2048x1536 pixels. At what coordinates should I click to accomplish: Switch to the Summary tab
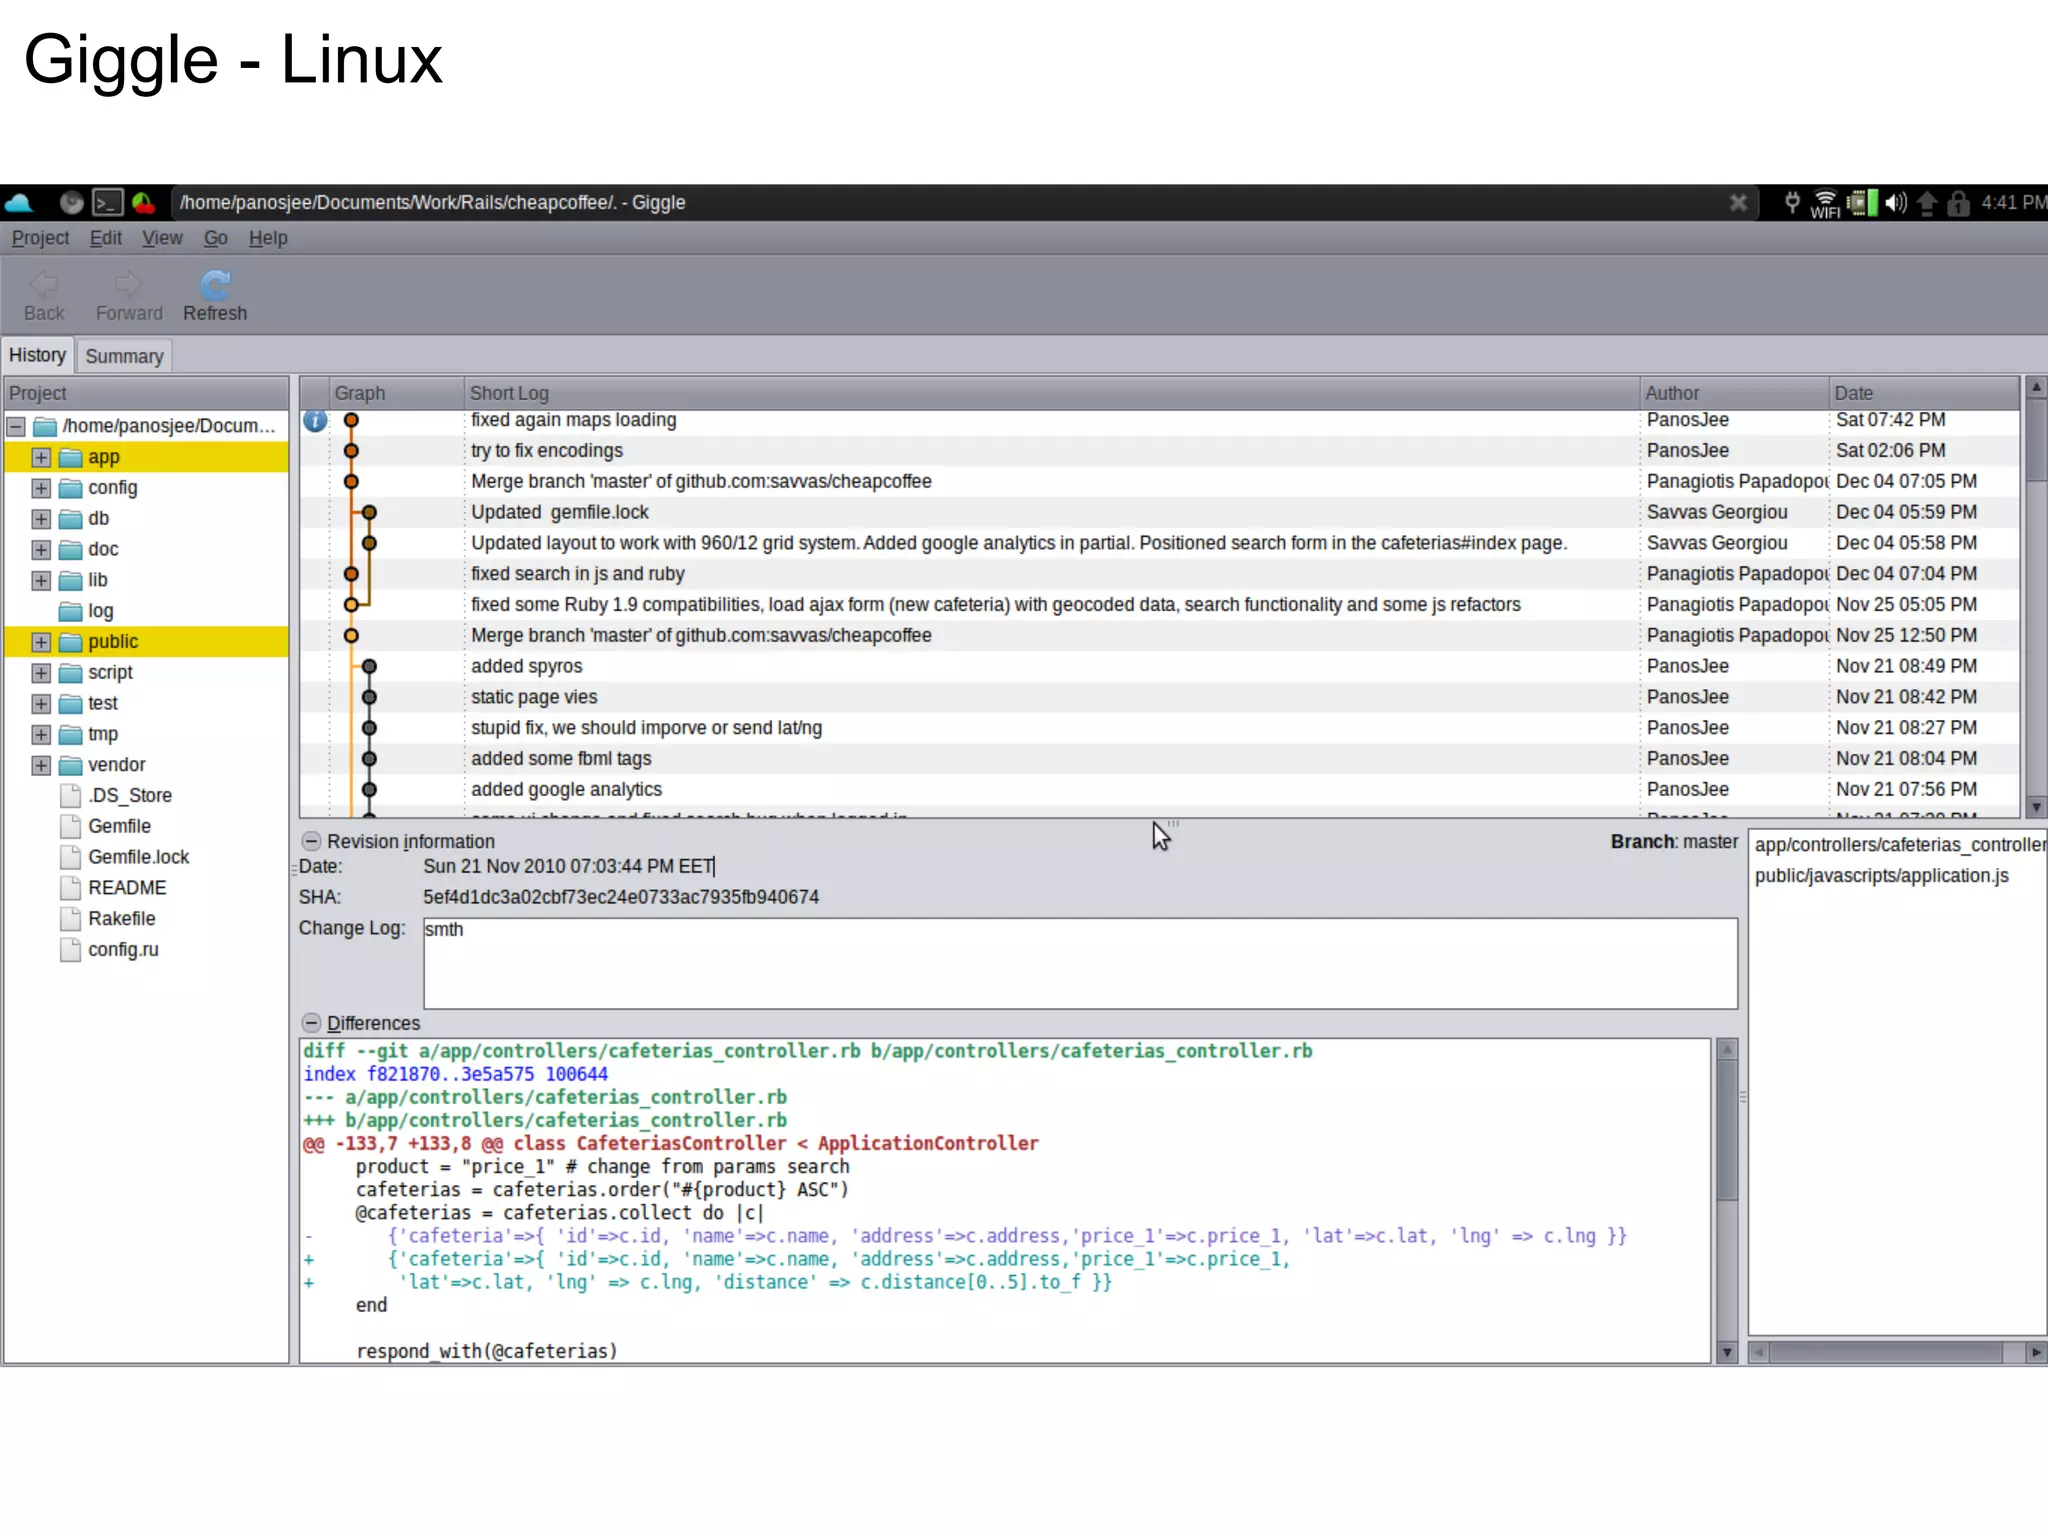tap(124, 357)
